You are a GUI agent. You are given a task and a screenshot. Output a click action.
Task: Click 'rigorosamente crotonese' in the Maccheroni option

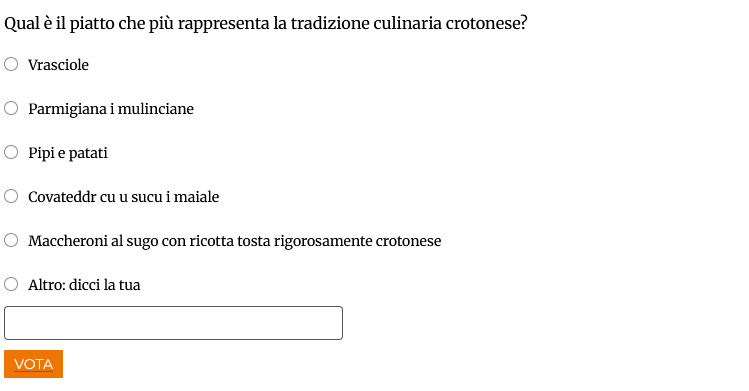click(357, 241)
